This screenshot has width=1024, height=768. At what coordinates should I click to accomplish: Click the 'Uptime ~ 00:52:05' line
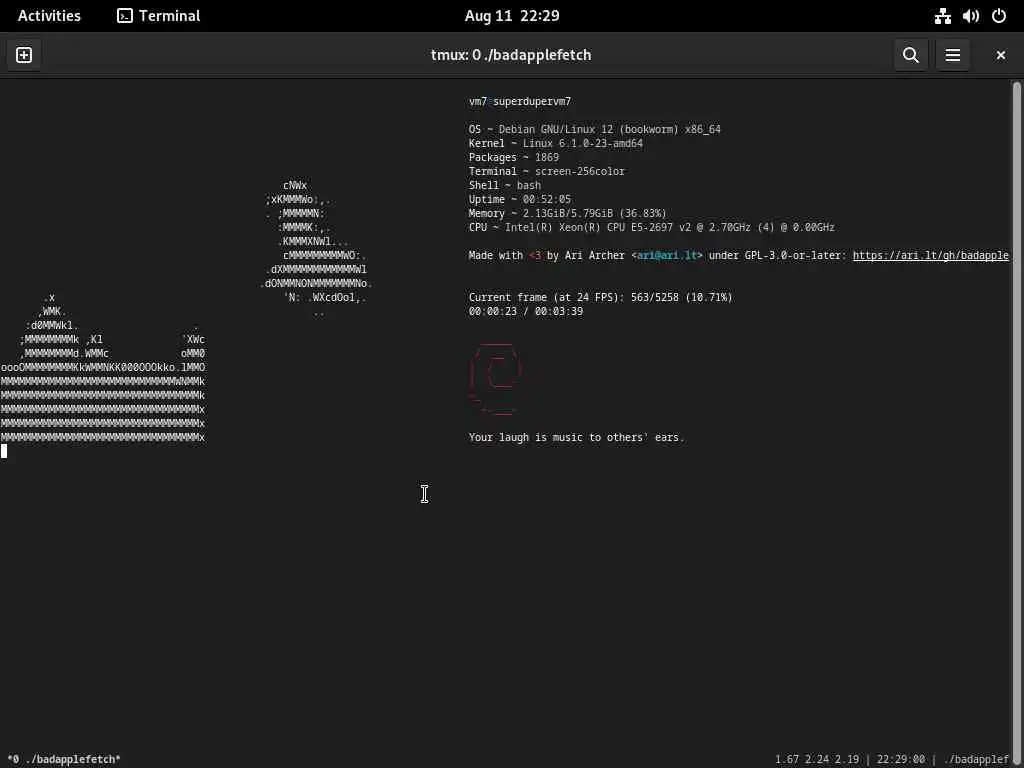(520, 199)
